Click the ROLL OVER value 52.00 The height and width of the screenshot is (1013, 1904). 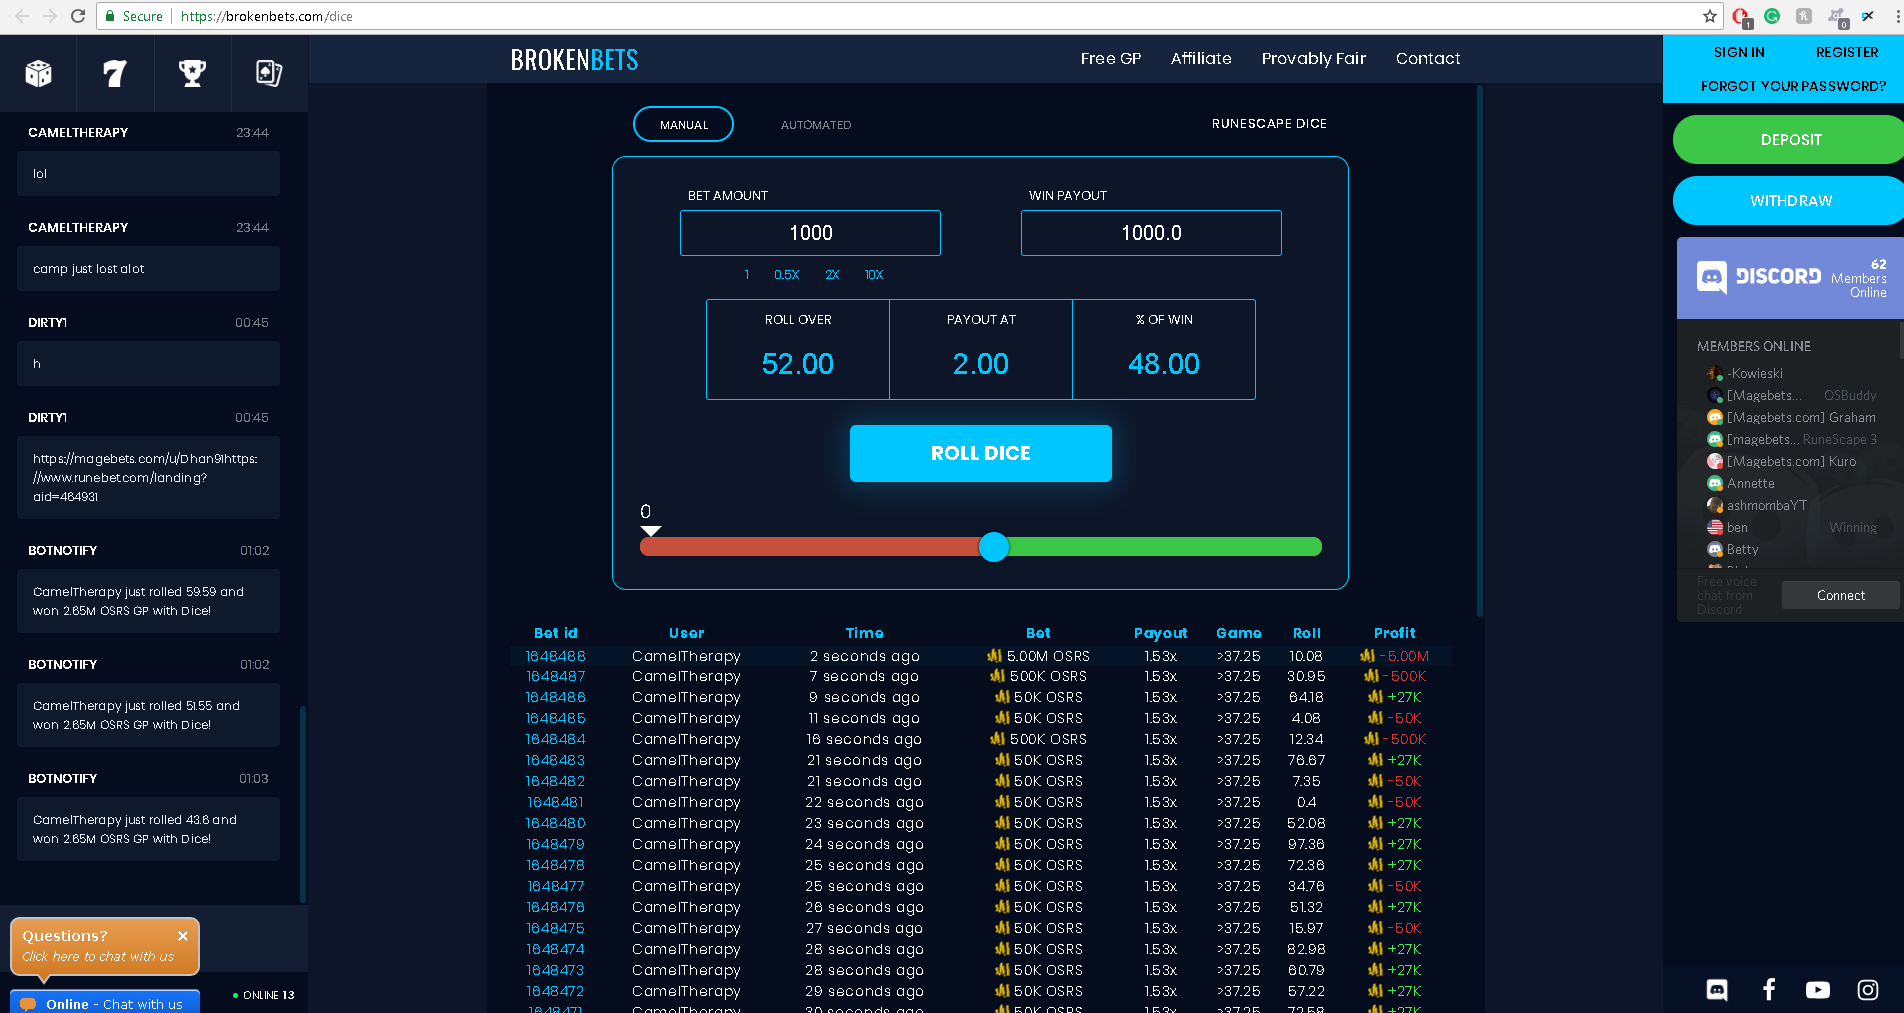tap(798, 364)
